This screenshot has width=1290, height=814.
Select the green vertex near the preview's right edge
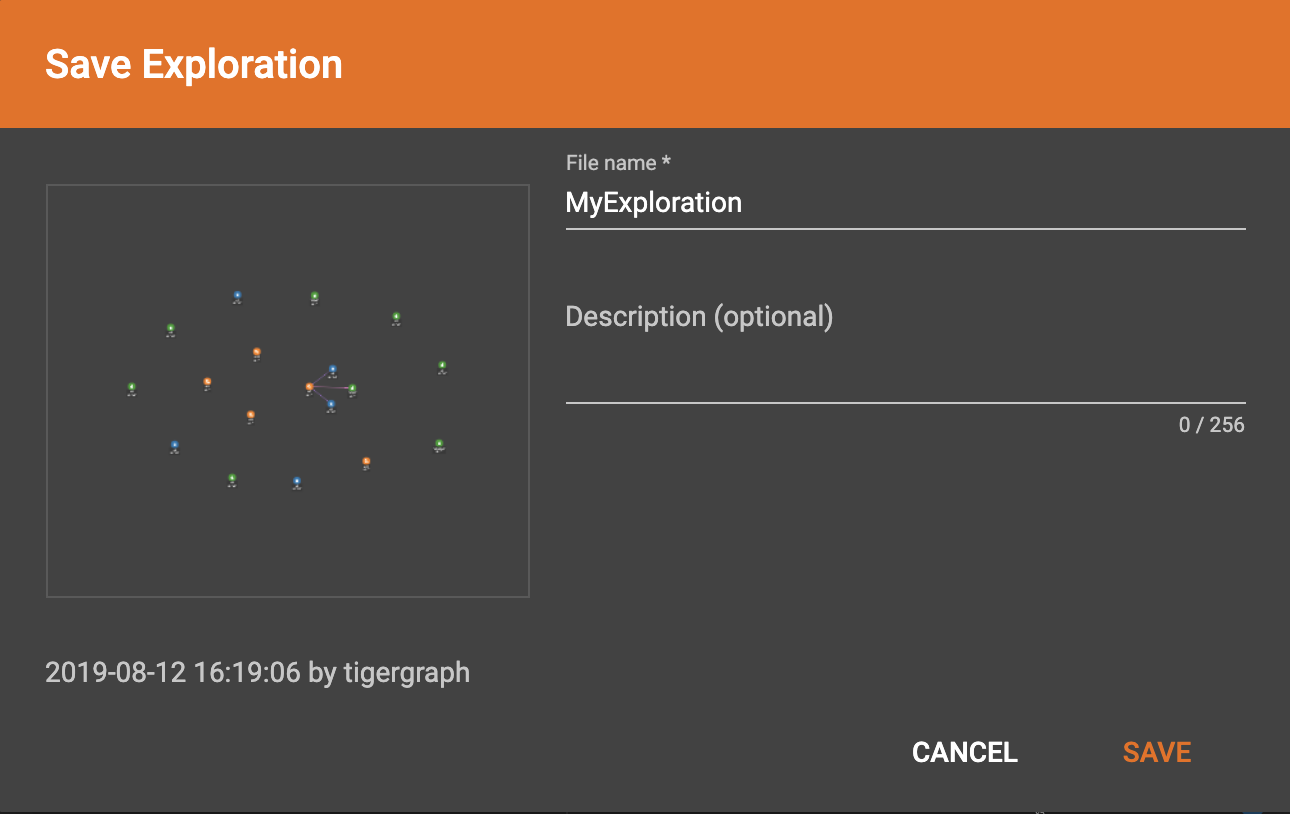441,365
